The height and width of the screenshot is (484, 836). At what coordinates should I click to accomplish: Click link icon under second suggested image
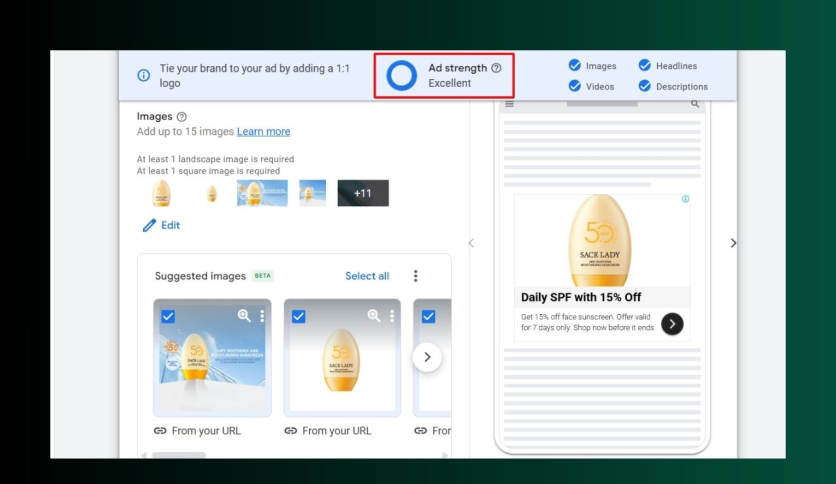point(291,431)
